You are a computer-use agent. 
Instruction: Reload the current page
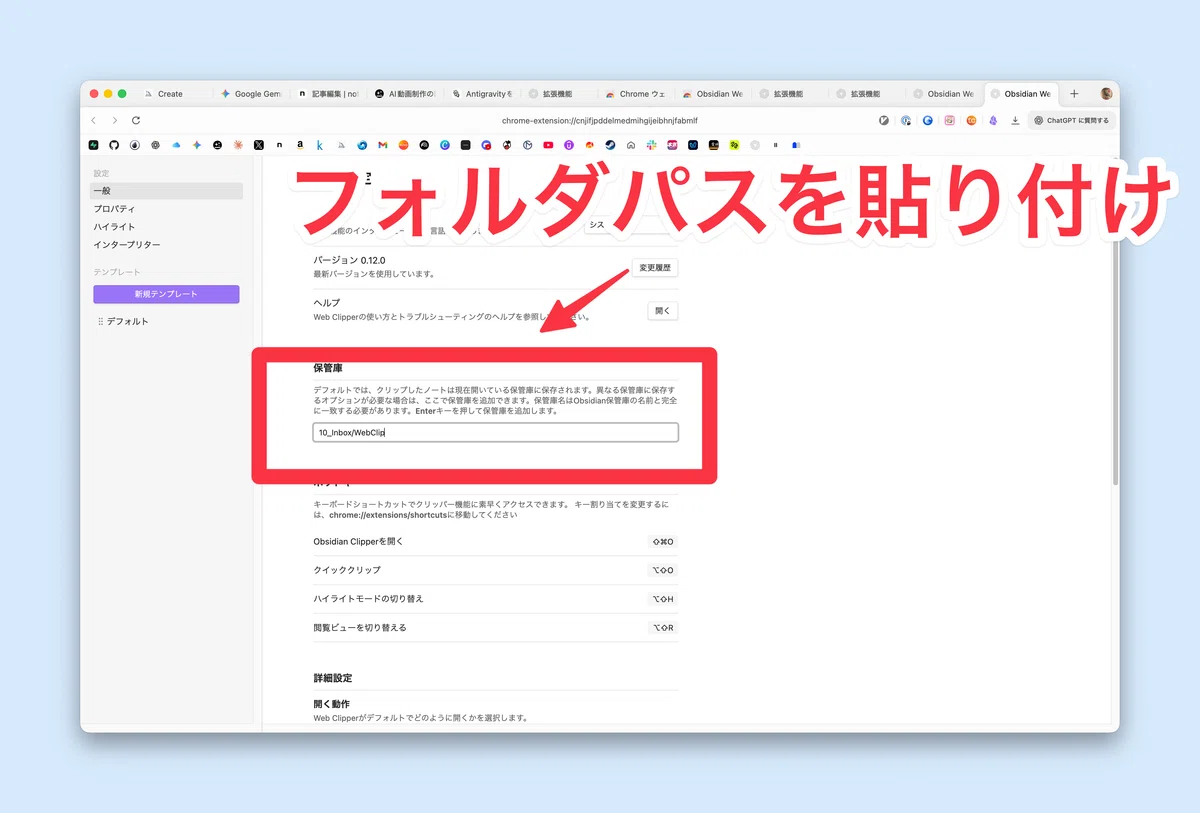click(x=136, y=120)
